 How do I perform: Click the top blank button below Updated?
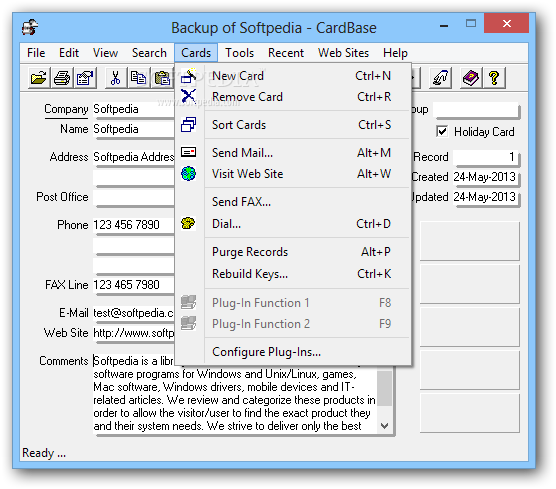pyautogui.click(x=469, y=241)
